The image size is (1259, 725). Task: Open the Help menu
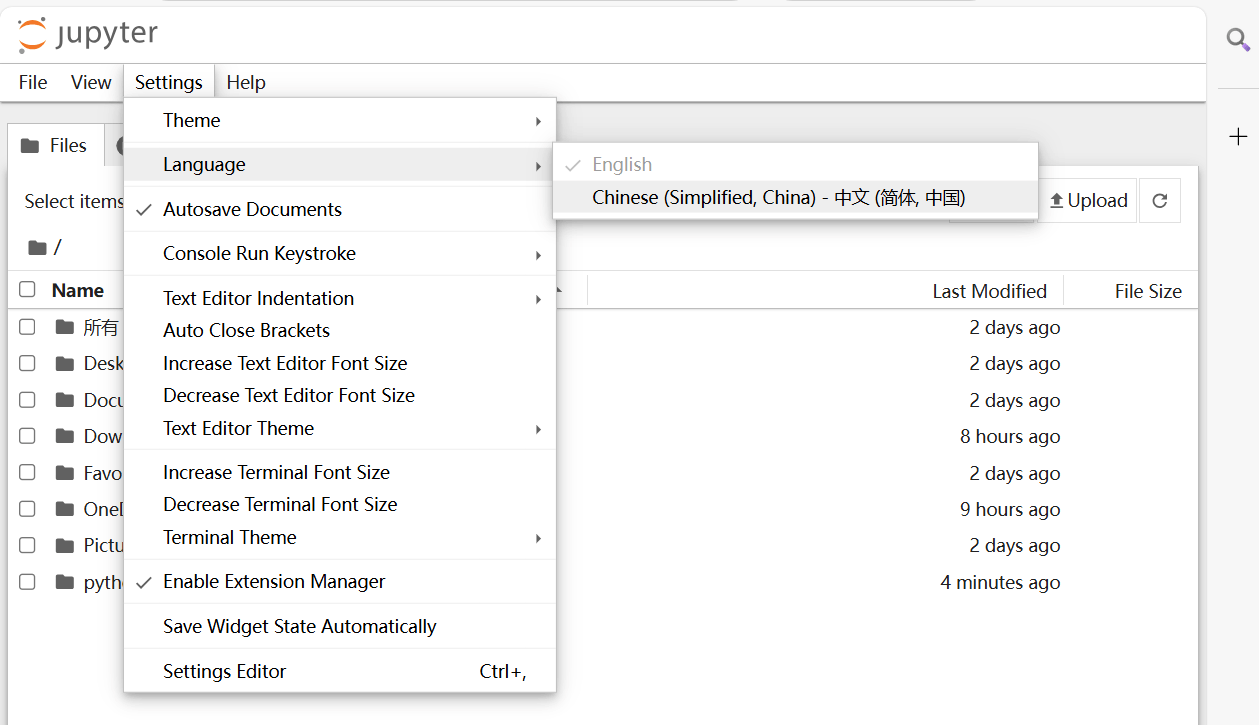[x=246, y=83]
